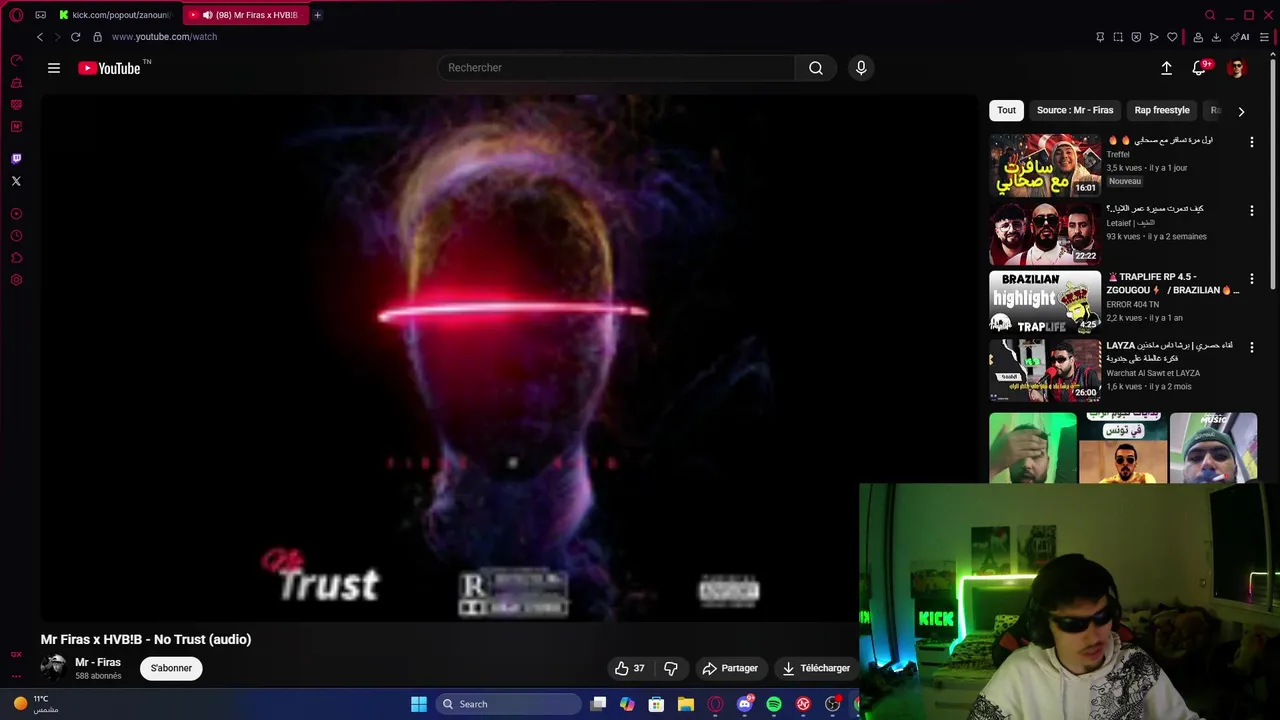
Task: Open the Opera tab search magnifier
Action: [x=1210, y=15]
